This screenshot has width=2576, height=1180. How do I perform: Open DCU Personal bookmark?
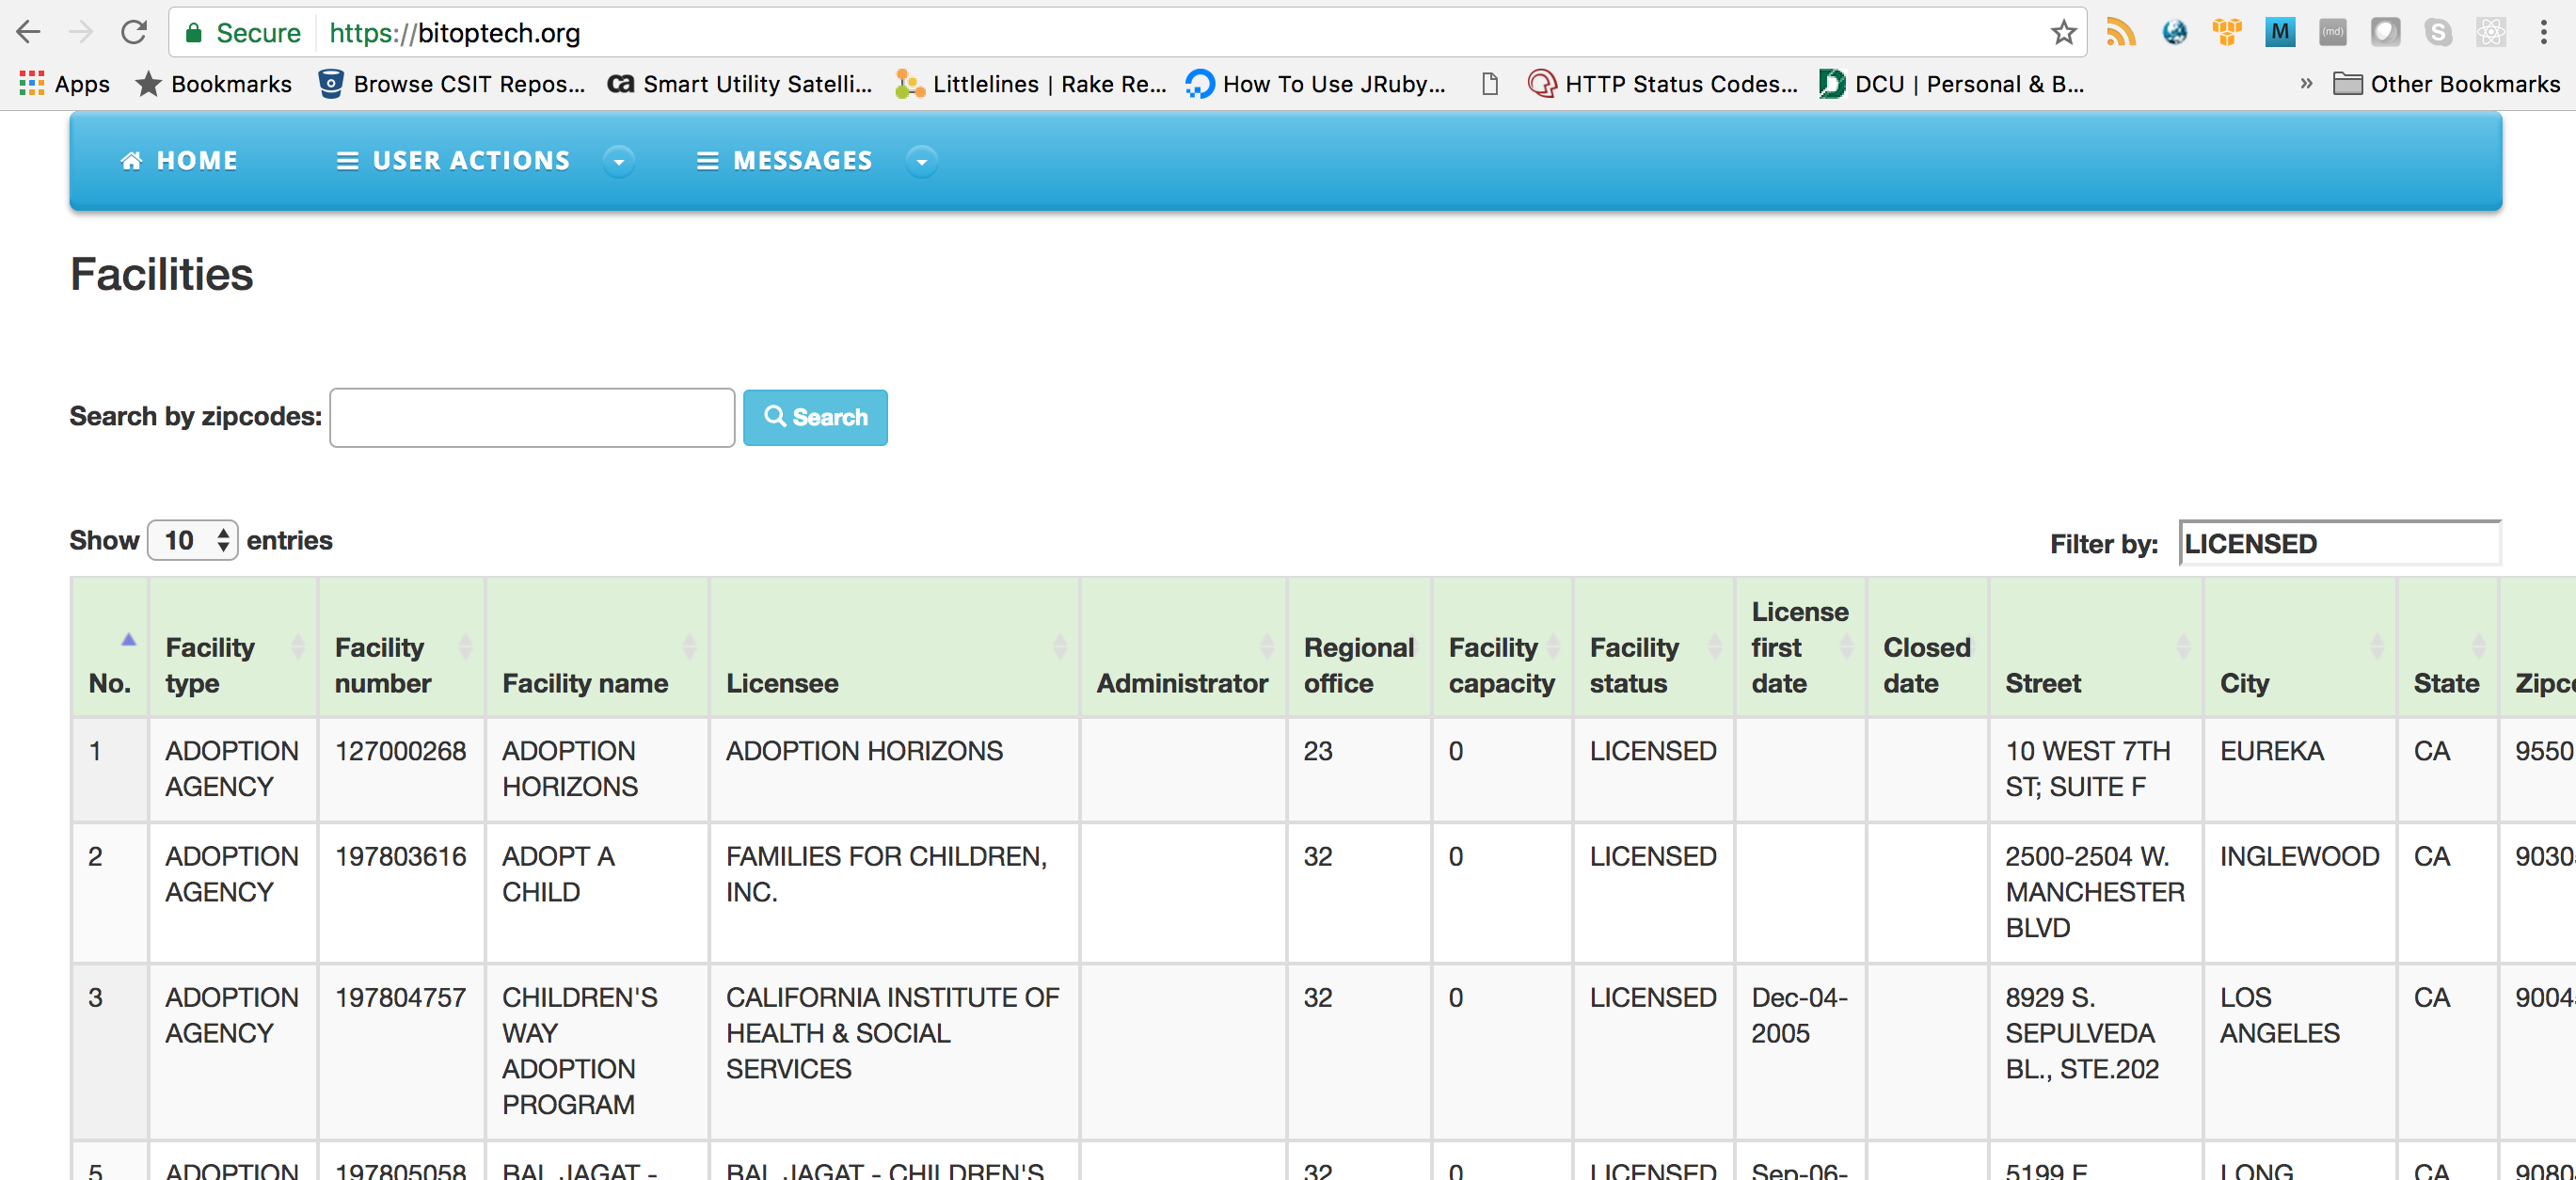click(1951, 84)
